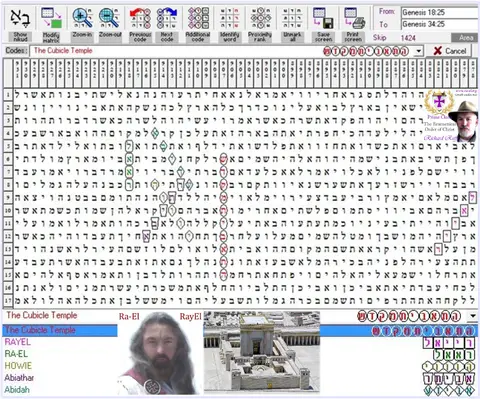Select matrix row number 13

(x=8, y=249)
